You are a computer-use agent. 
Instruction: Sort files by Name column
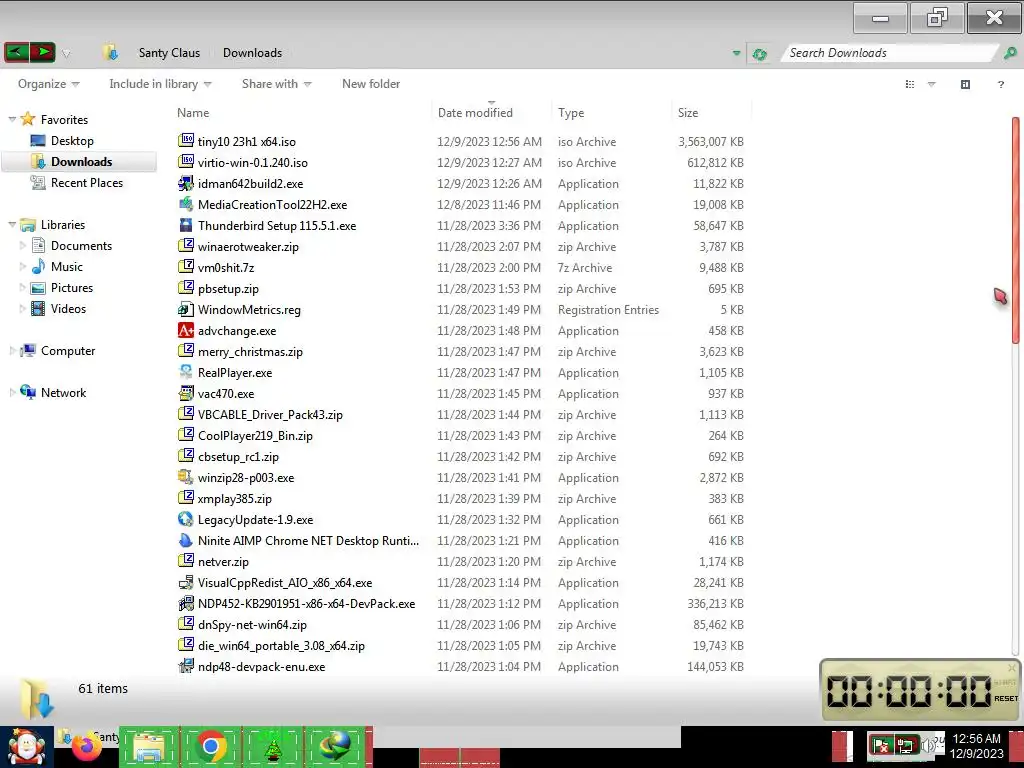click(x=193, y=112)
